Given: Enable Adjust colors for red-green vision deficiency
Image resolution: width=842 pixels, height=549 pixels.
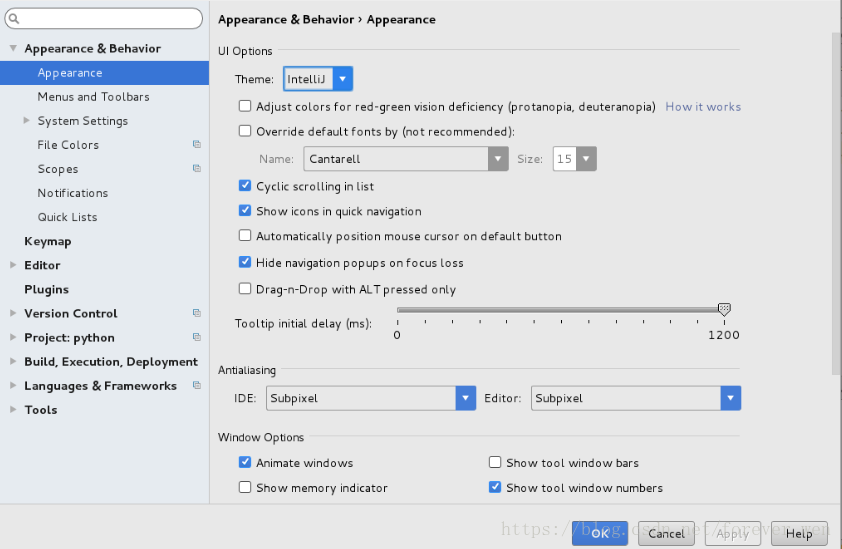Looking at the screenshot, I should pos(245,106).
